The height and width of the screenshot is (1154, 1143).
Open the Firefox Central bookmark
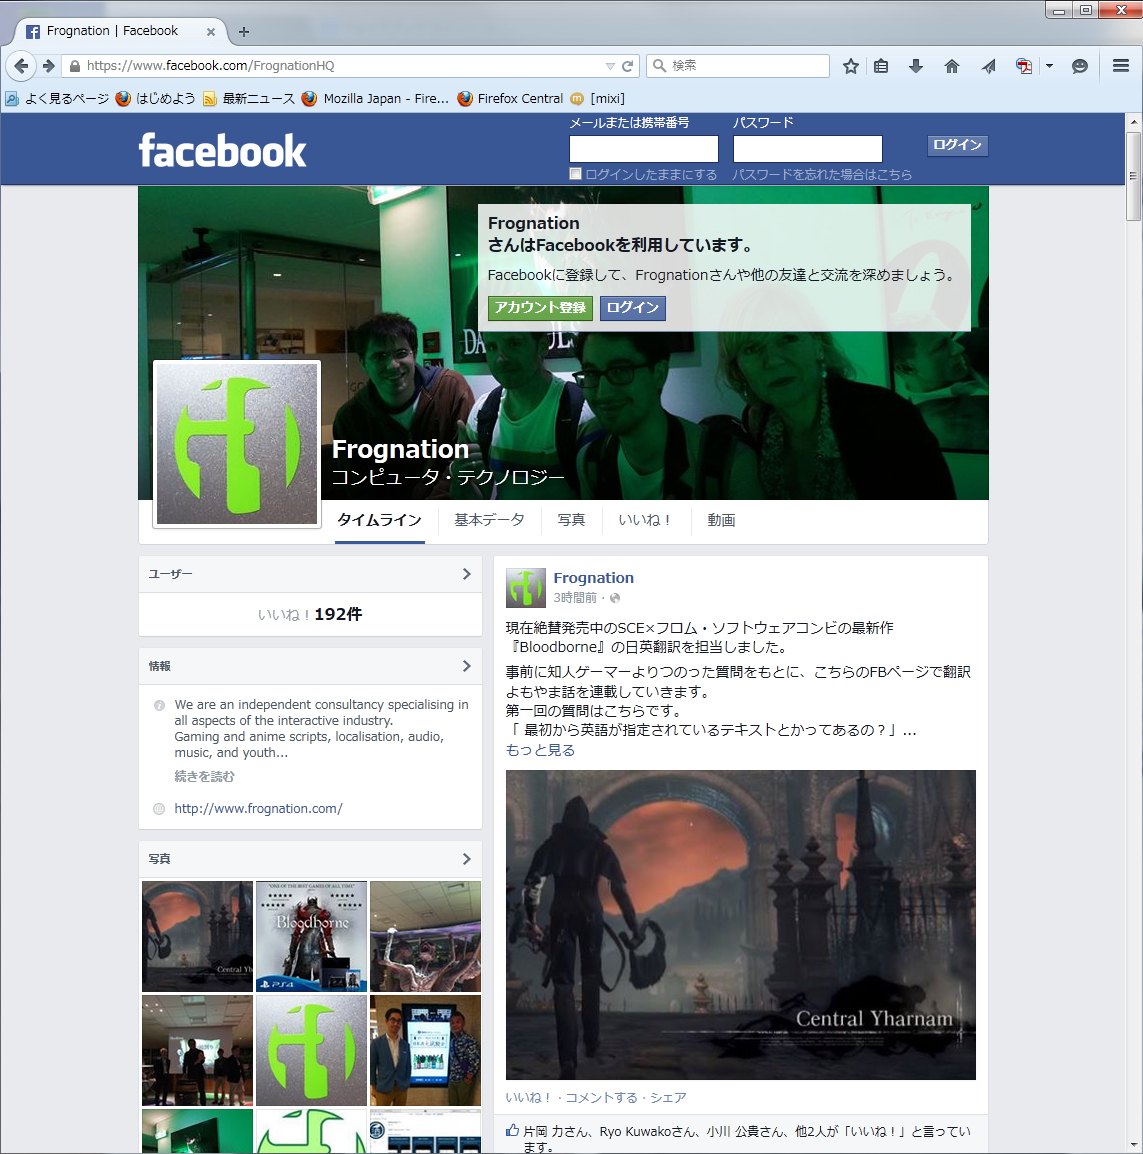coord(510,99)
